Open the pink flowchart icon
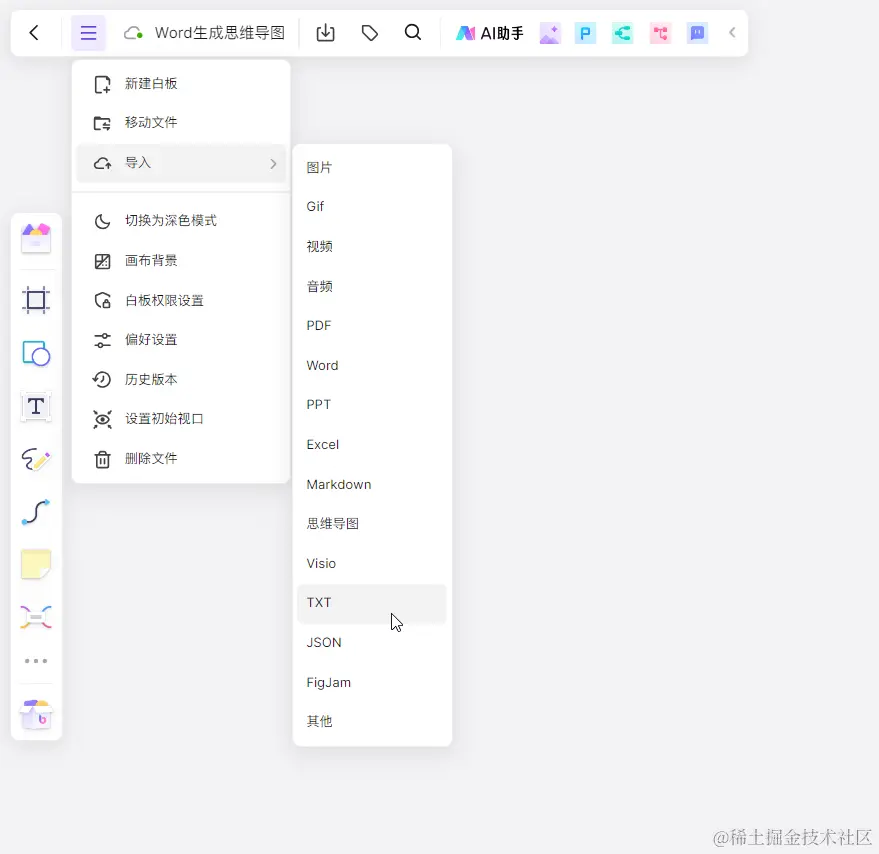 (660, 33)
